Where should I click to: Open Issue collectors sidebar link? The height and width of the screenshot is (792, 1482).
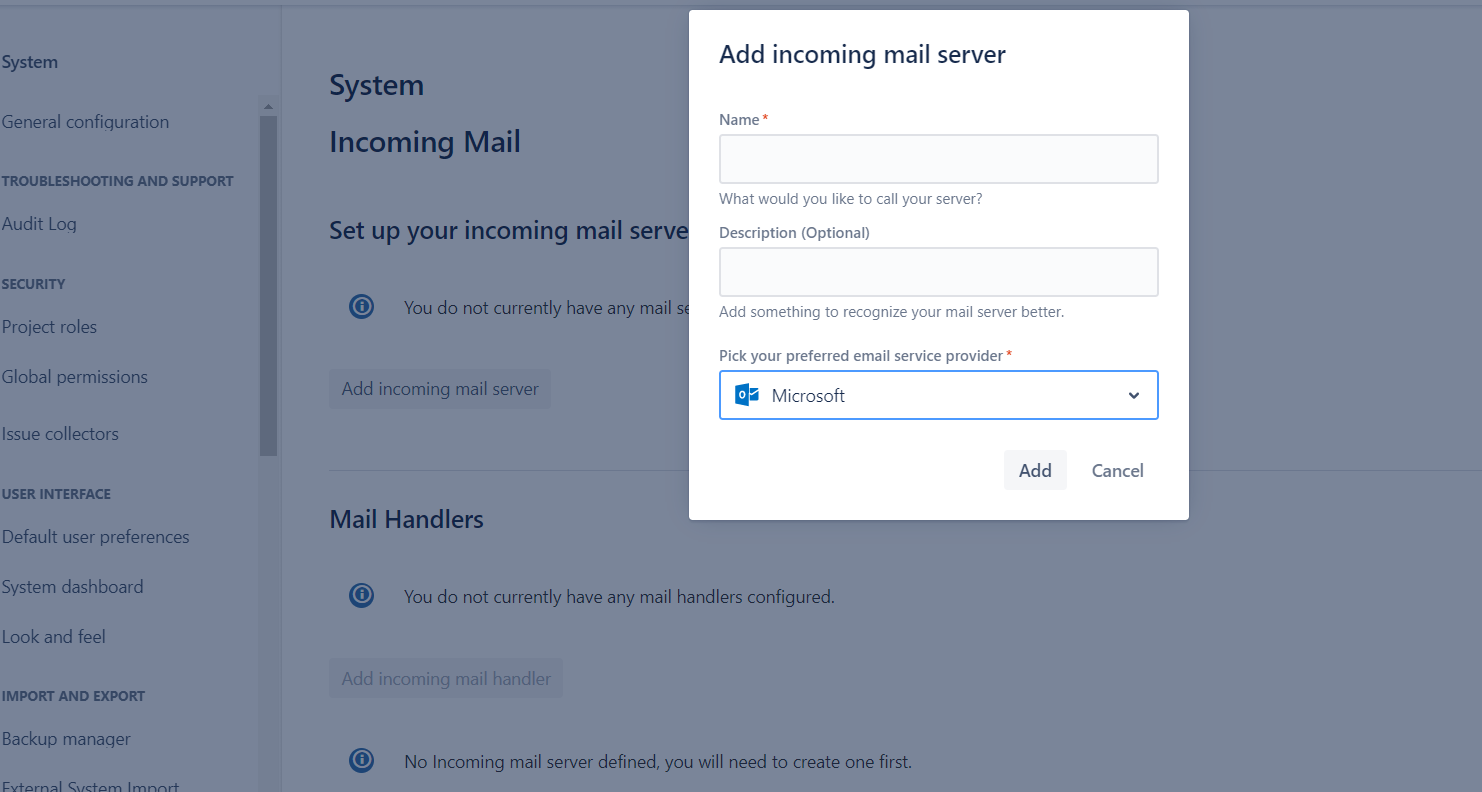point(60,434)
